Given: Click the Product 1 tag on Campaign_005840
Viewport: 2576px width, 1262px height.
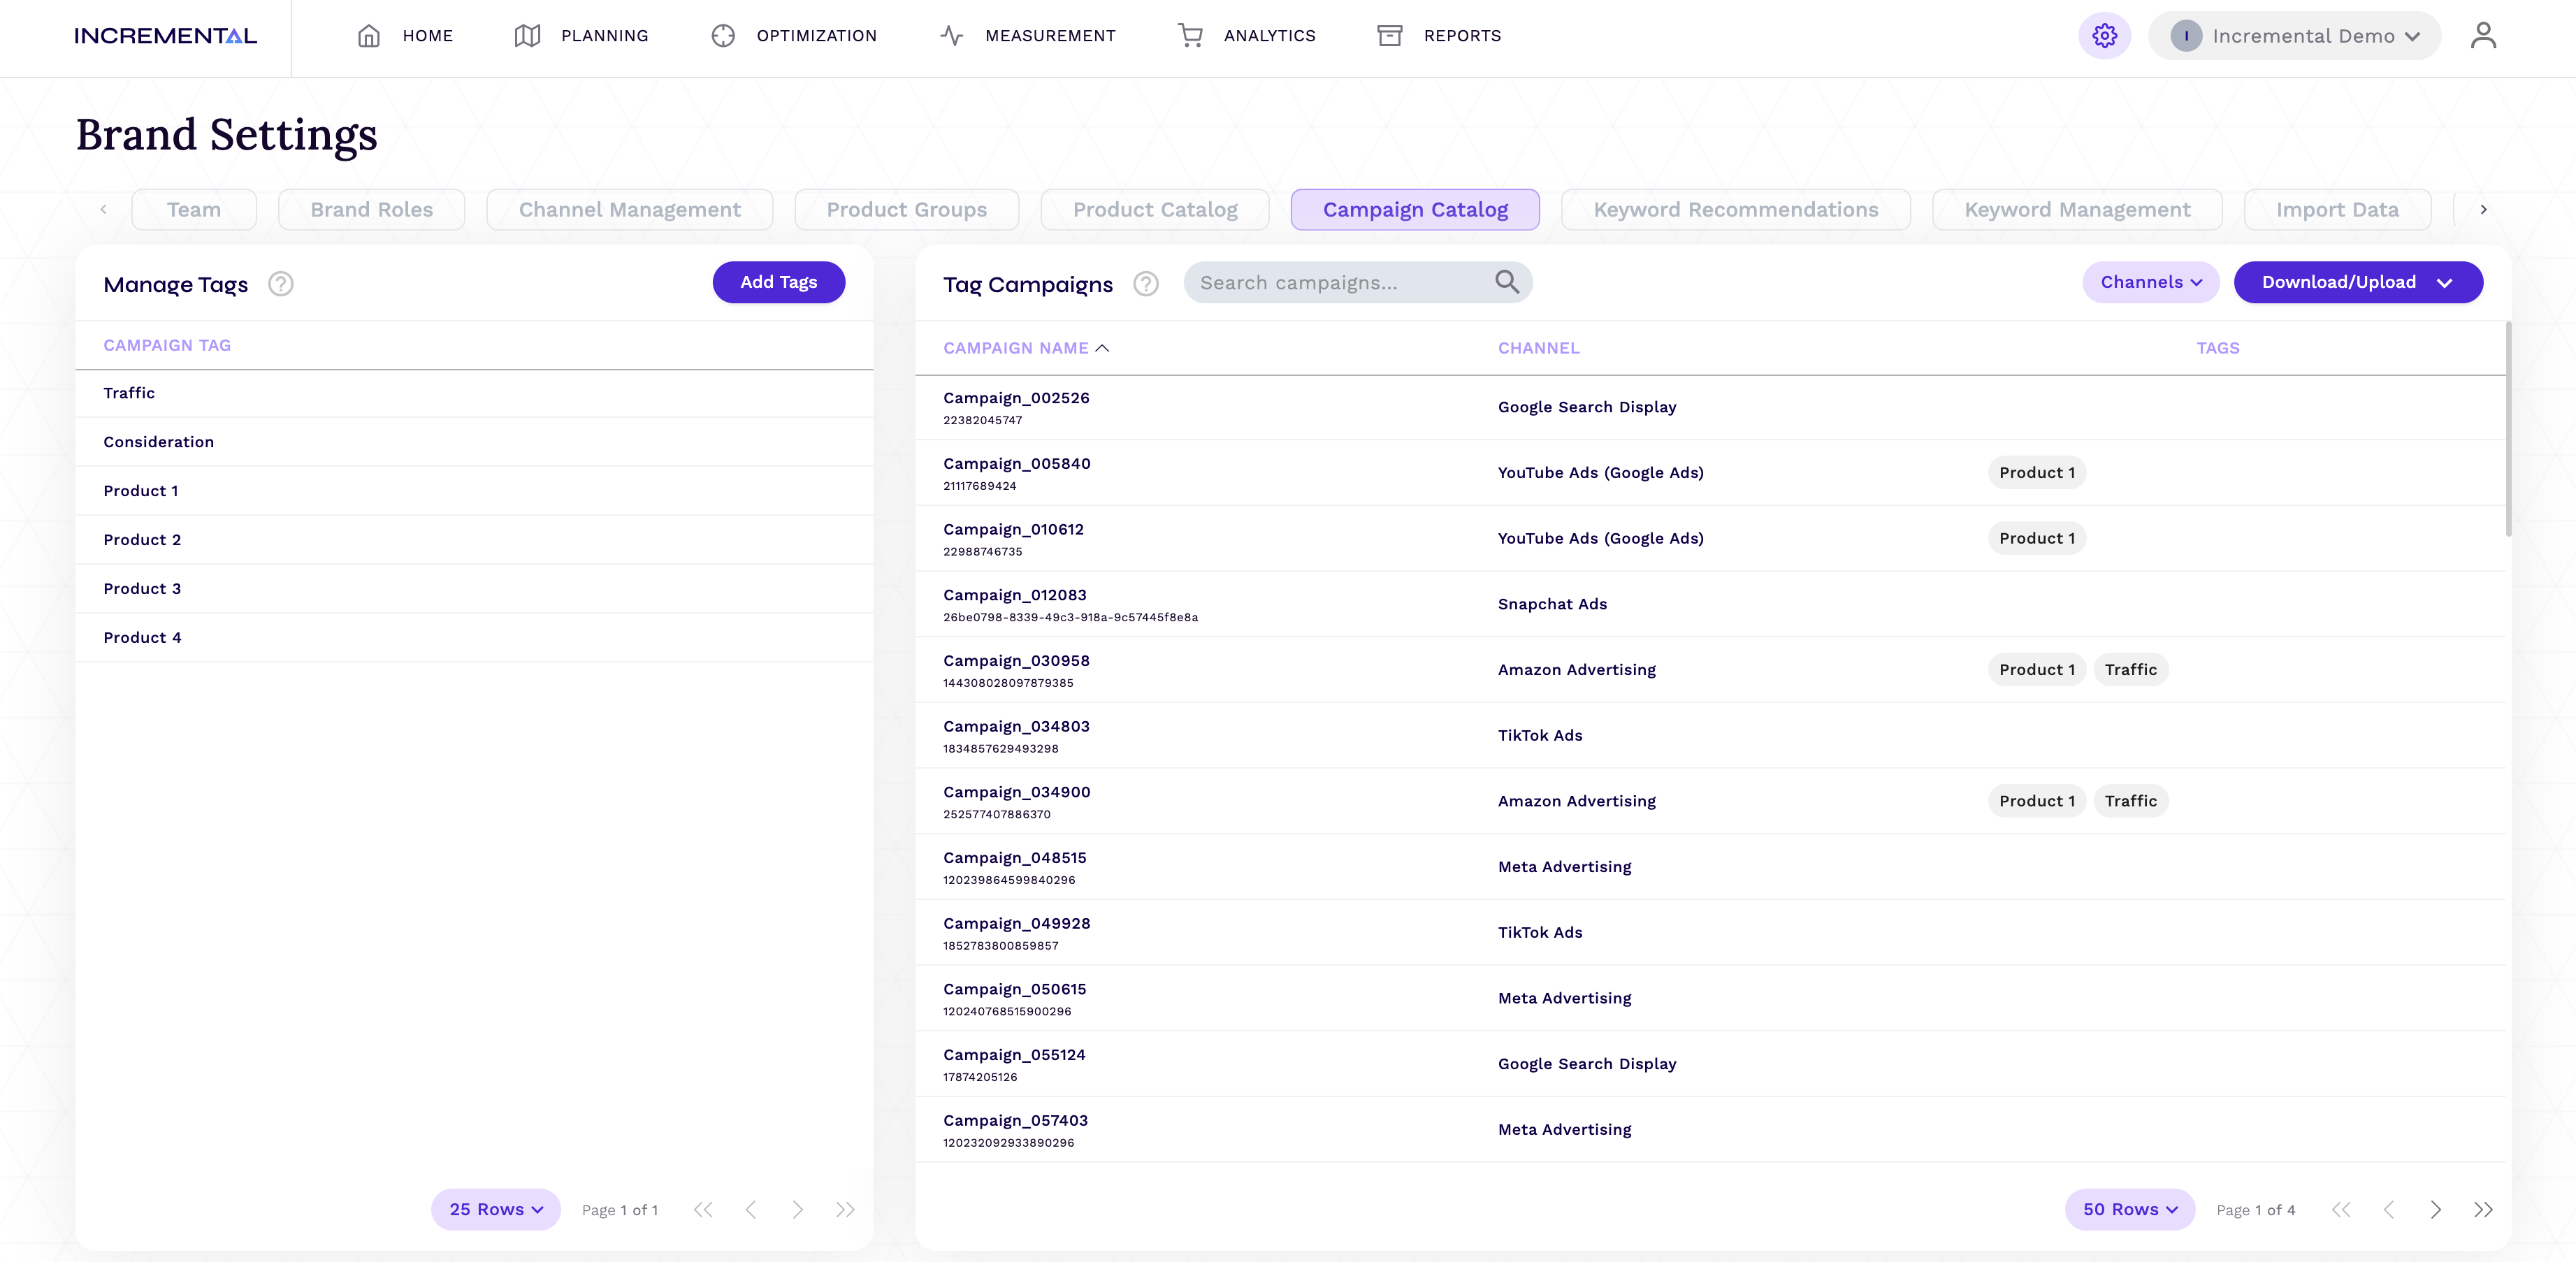Looking at the screenshot, I should click(2037, 473).
